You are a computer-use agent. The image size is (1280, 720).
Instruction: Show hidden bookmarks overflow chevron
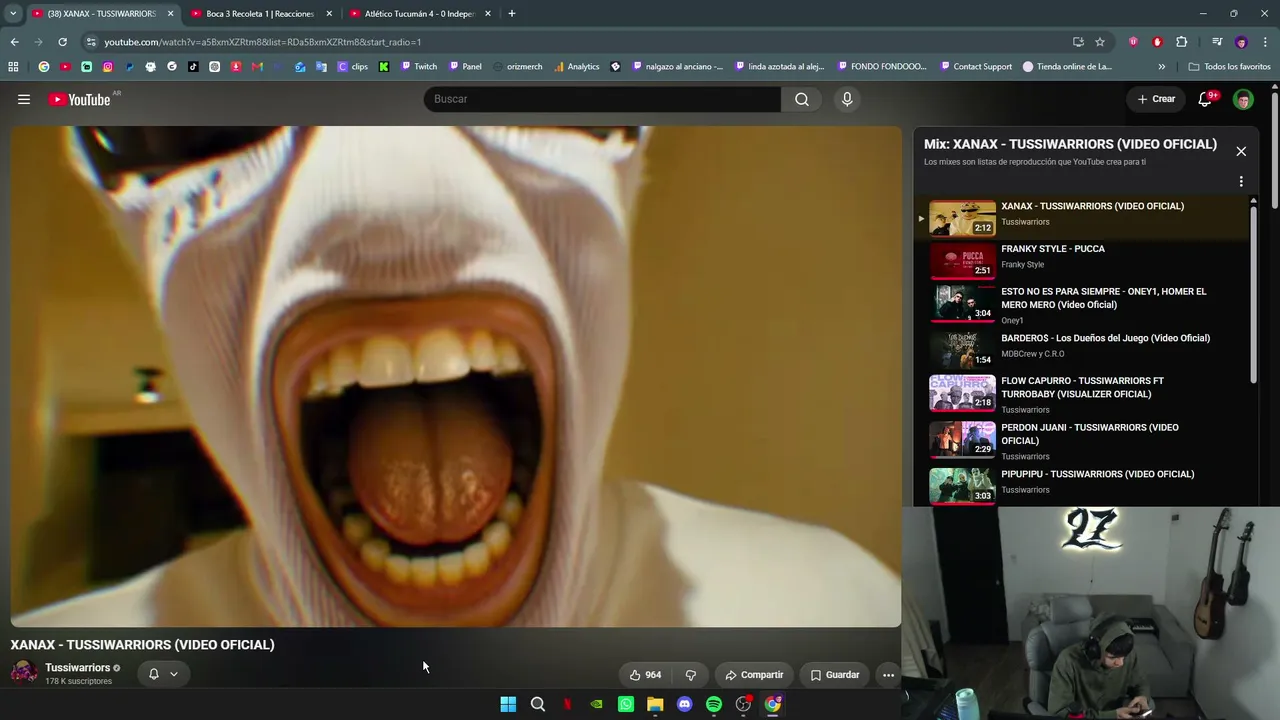coord(1161,67)
